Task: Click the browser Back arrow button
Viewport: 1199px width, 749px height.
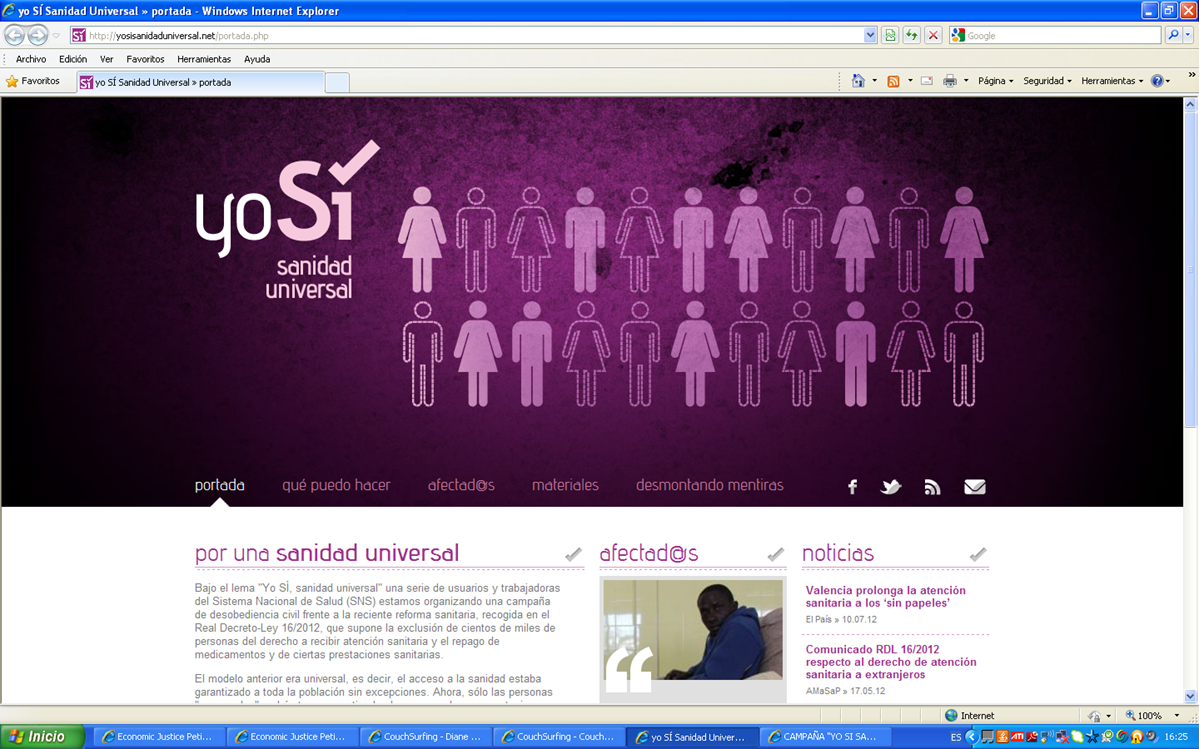Action: tap(16, 36)
